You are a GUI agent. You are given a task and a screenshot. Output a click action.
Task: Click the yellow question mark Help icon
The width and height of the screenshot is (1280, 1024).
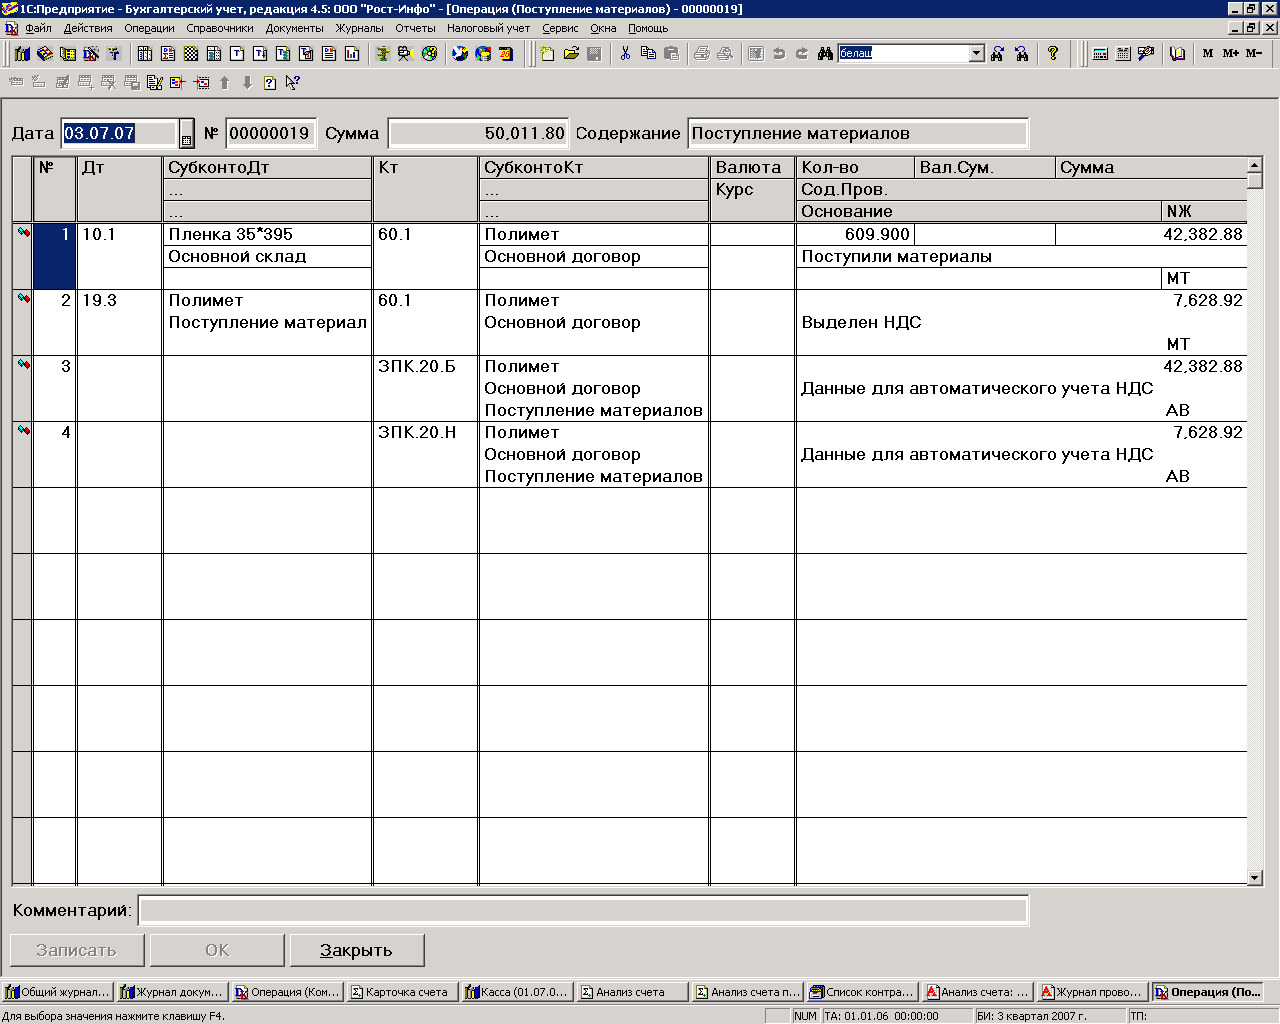(x=1053, y=53)
